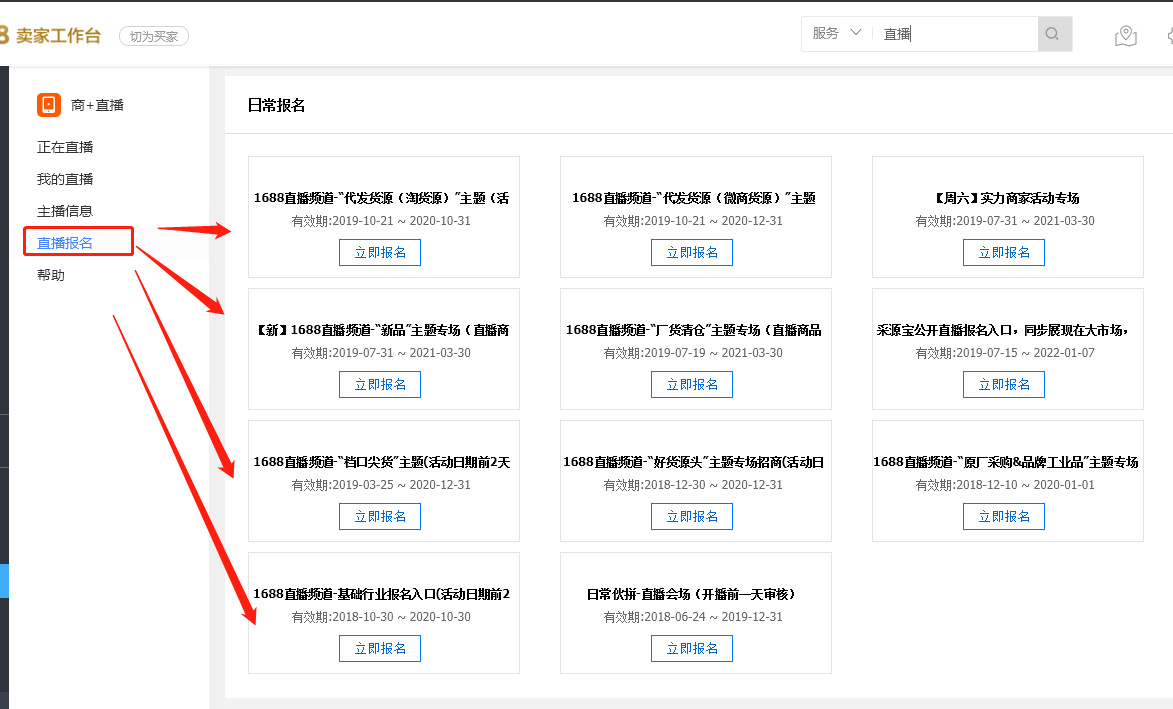Sign up for "厂货清仓"主题专场
Screen dimensions: 1173x709
[x=692, y=384]
